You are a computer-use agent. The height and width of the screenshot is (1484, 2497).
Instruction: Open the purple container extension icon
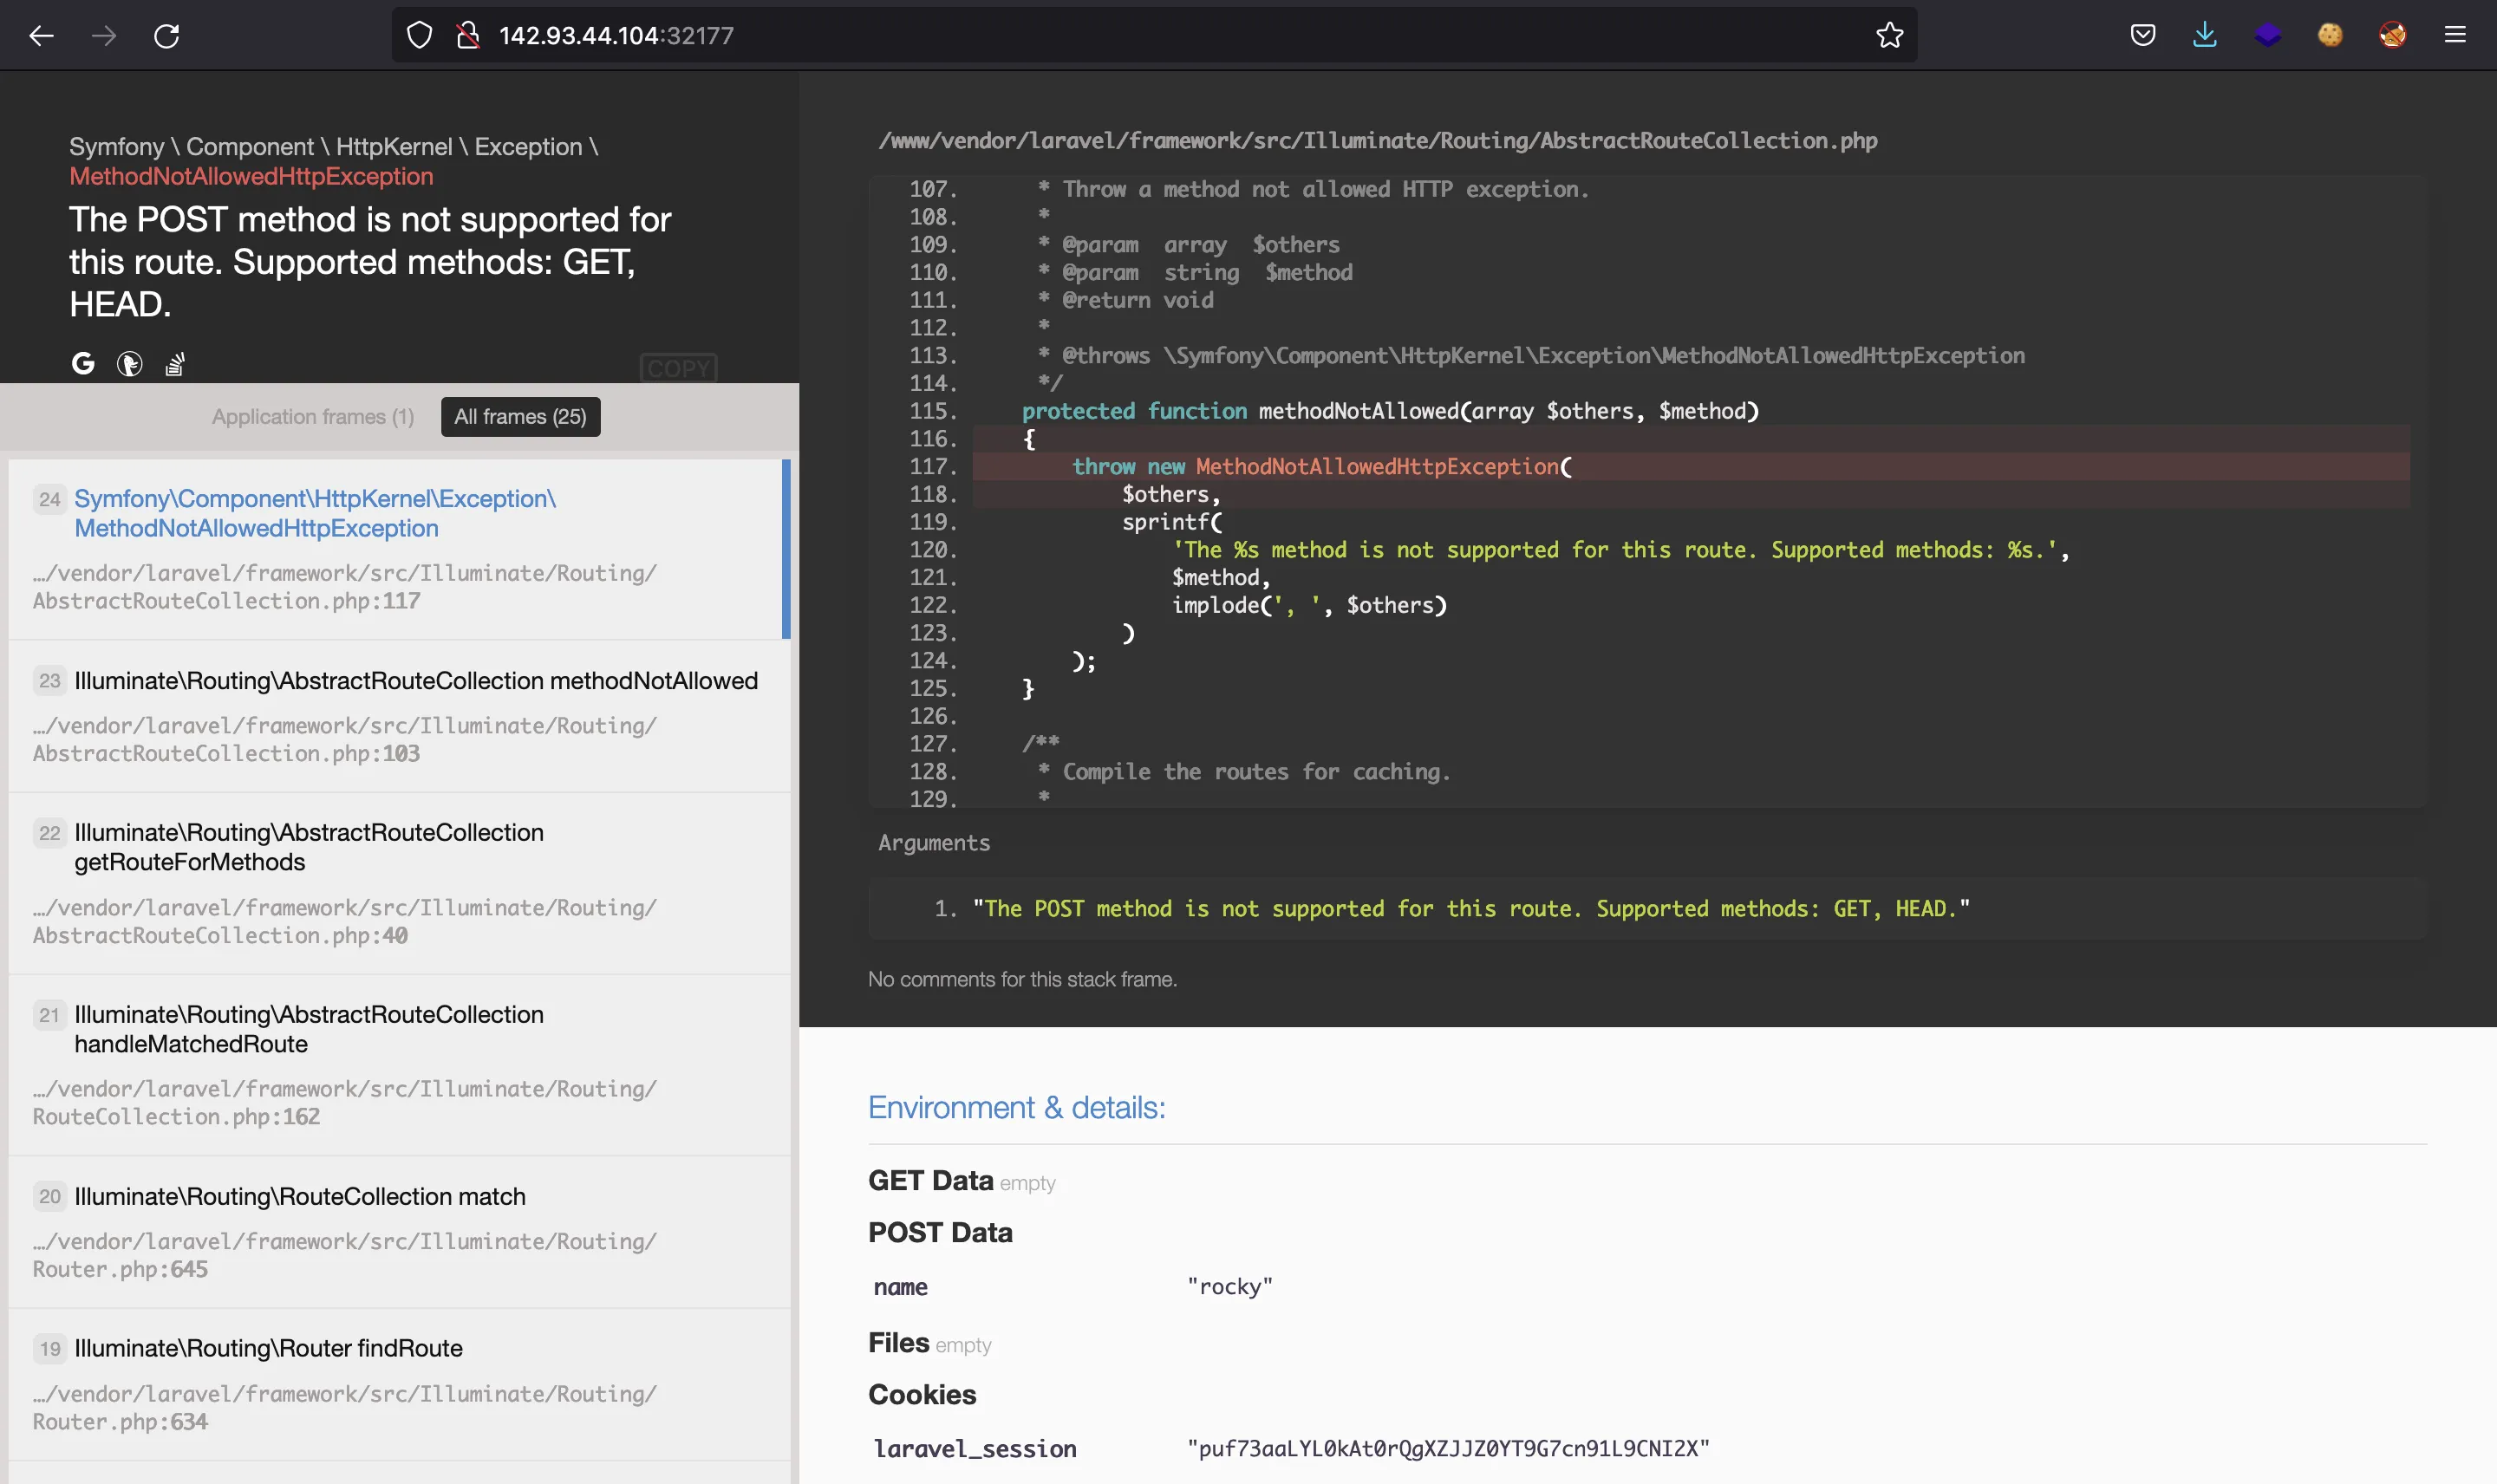(x=2267, y=36)
